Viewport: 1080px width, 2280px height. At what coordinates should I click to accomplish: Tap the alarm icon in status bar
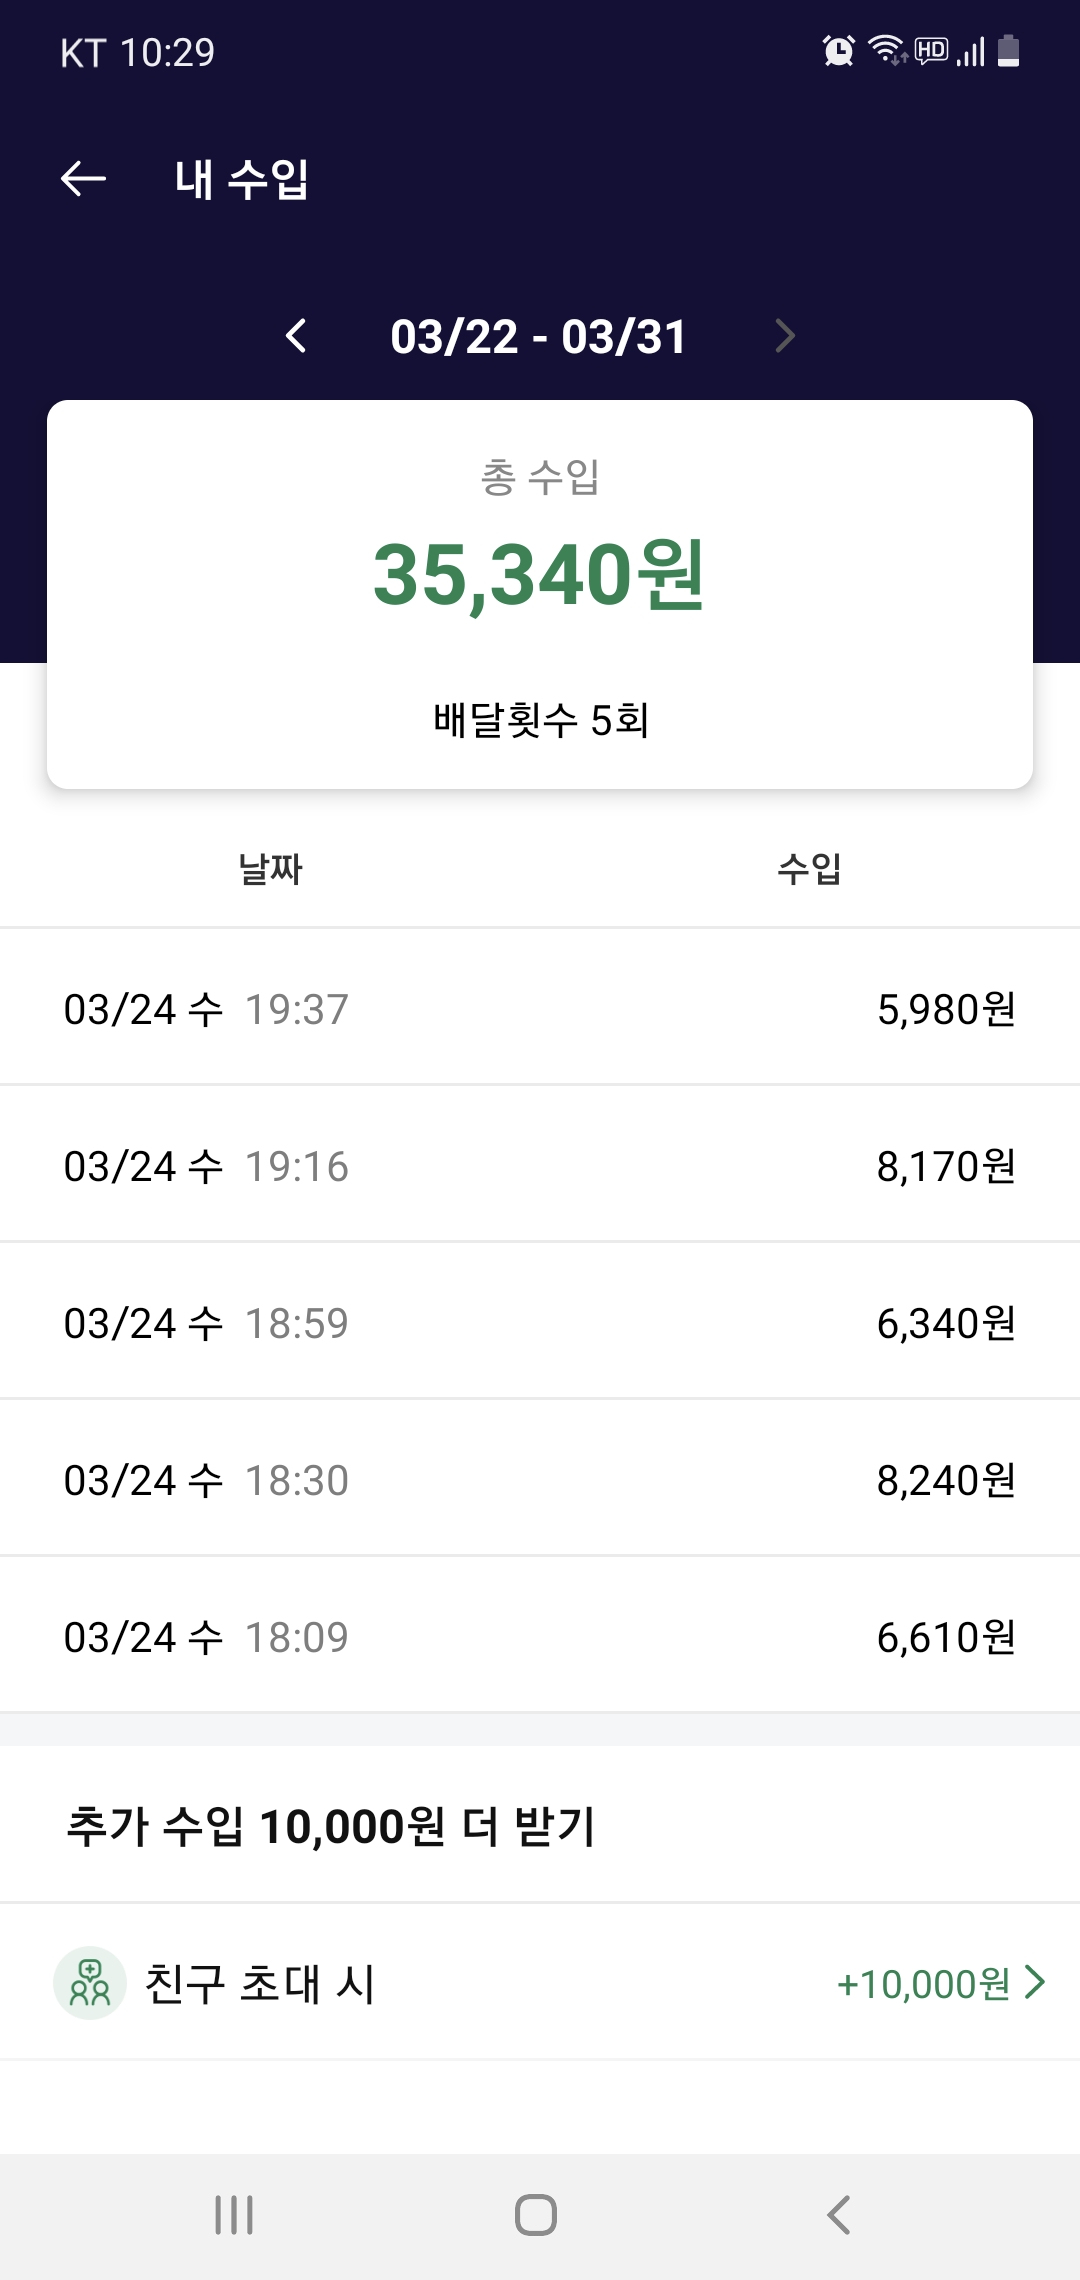click(838, 50)
